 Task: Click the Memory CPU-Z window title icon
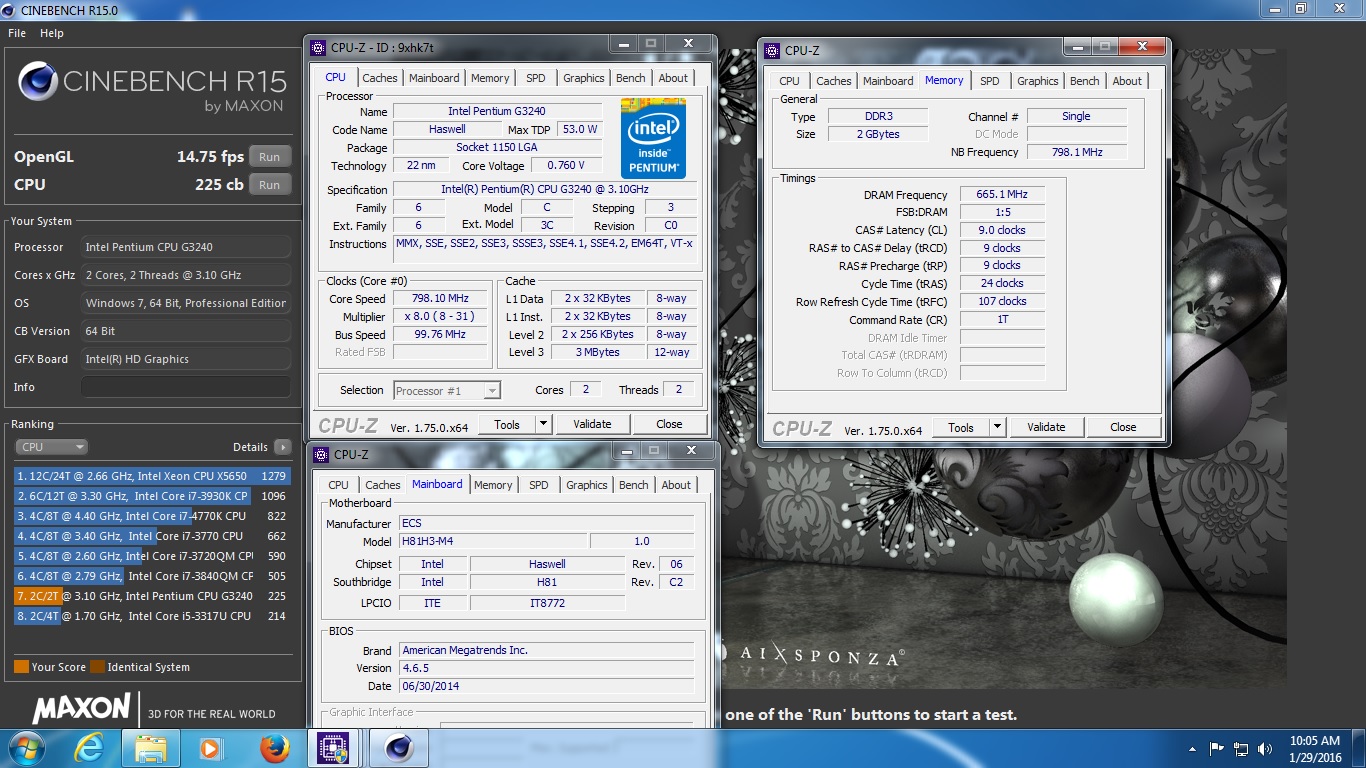click(x=772, y=50)
